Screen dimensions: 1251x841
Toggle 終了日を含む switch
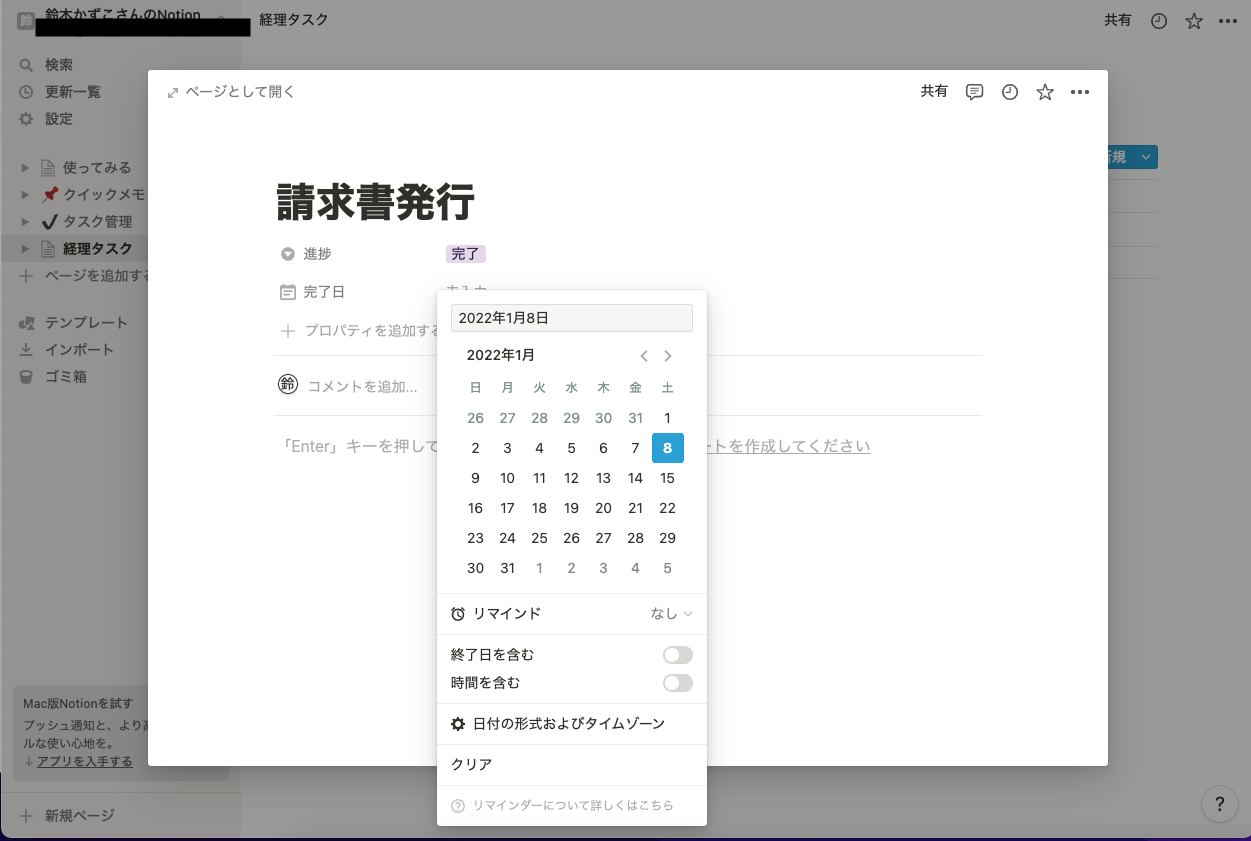[678, 655]
